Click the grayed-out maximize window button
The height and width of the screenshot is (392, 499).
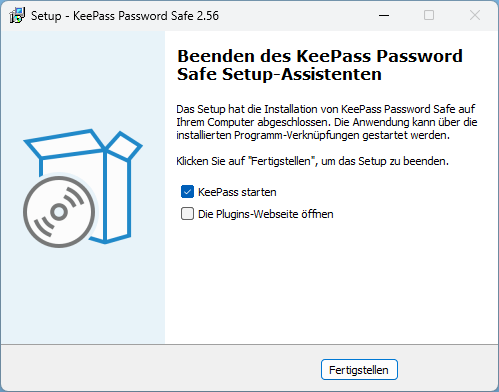[x=429, y=15]
